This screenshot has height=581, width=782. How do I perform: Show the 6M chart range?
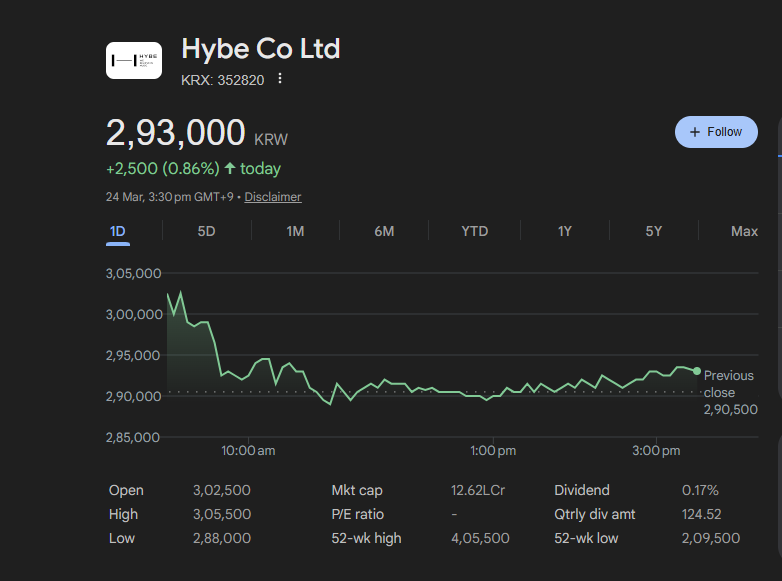coord(384,231)
